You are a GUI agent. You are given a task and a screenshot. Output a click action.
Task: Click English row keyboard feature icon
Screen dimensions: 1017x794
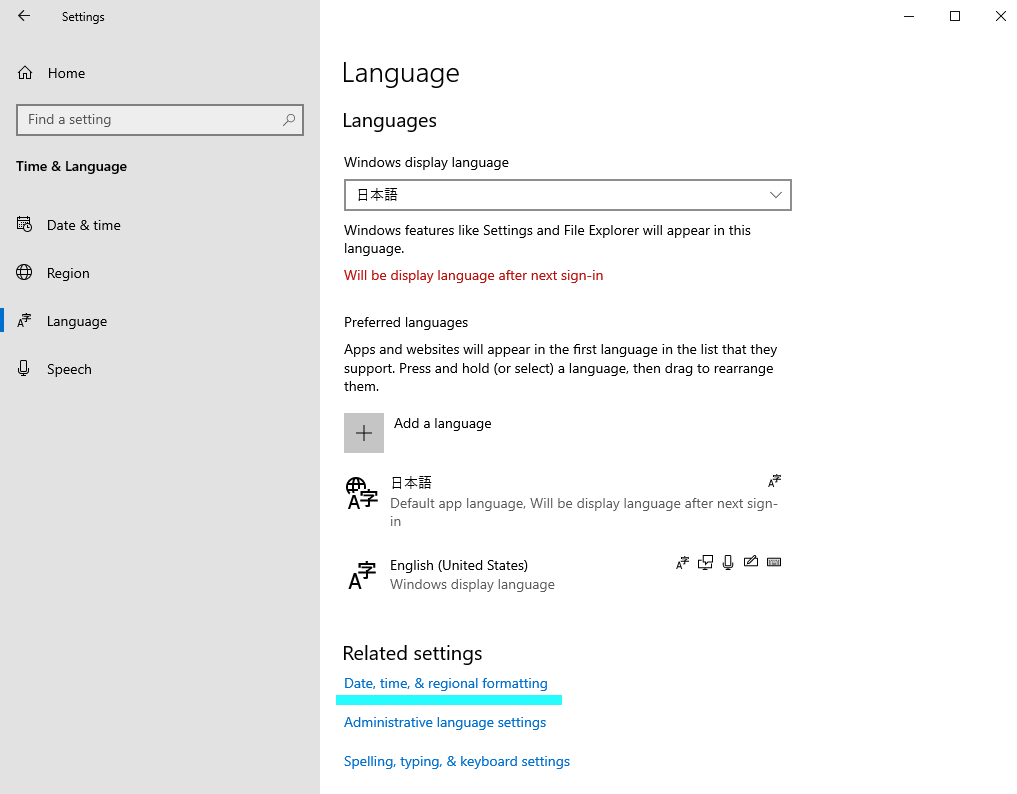tap(774, 562)
